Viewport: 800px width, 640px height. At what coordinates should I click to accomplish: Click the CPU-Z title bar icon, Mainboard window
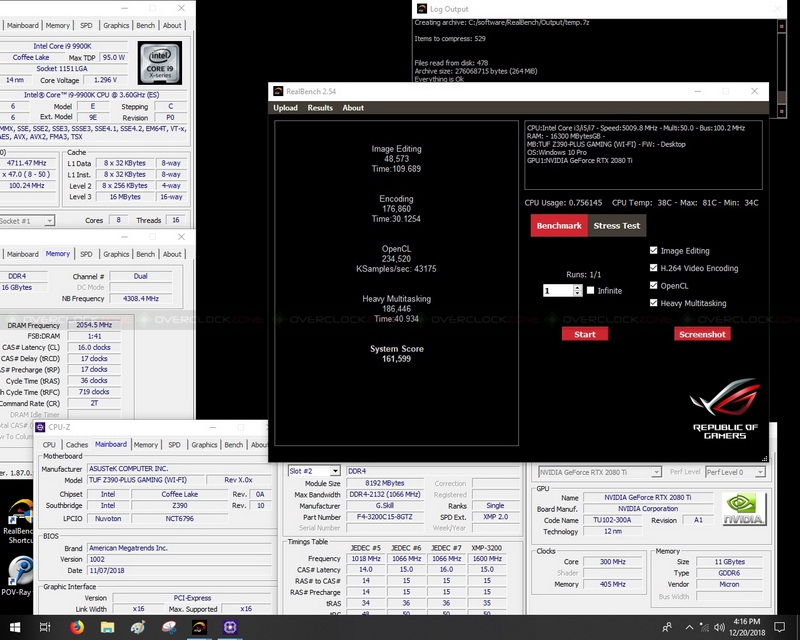click(40, 427)
